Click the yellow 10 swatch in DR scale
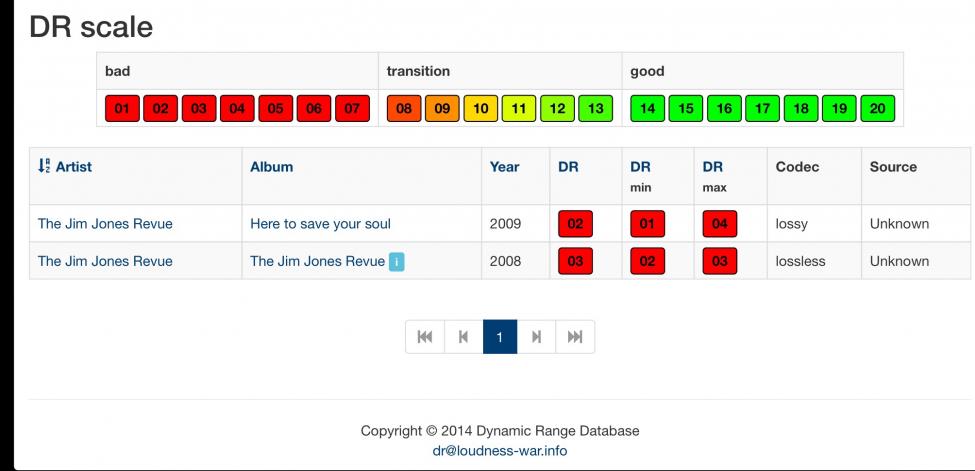 pos(481,108)
